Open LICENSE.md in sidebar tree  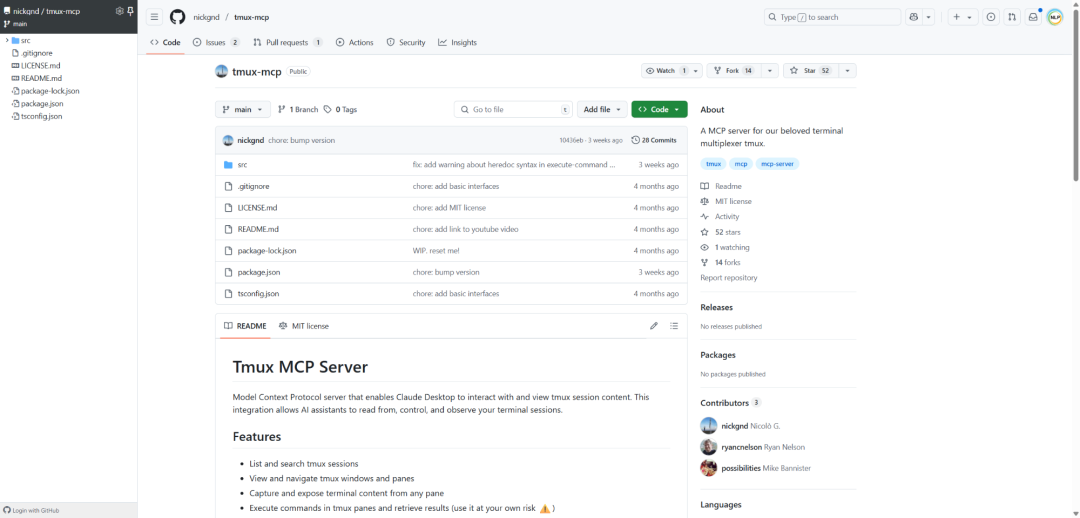pos(41,65)
